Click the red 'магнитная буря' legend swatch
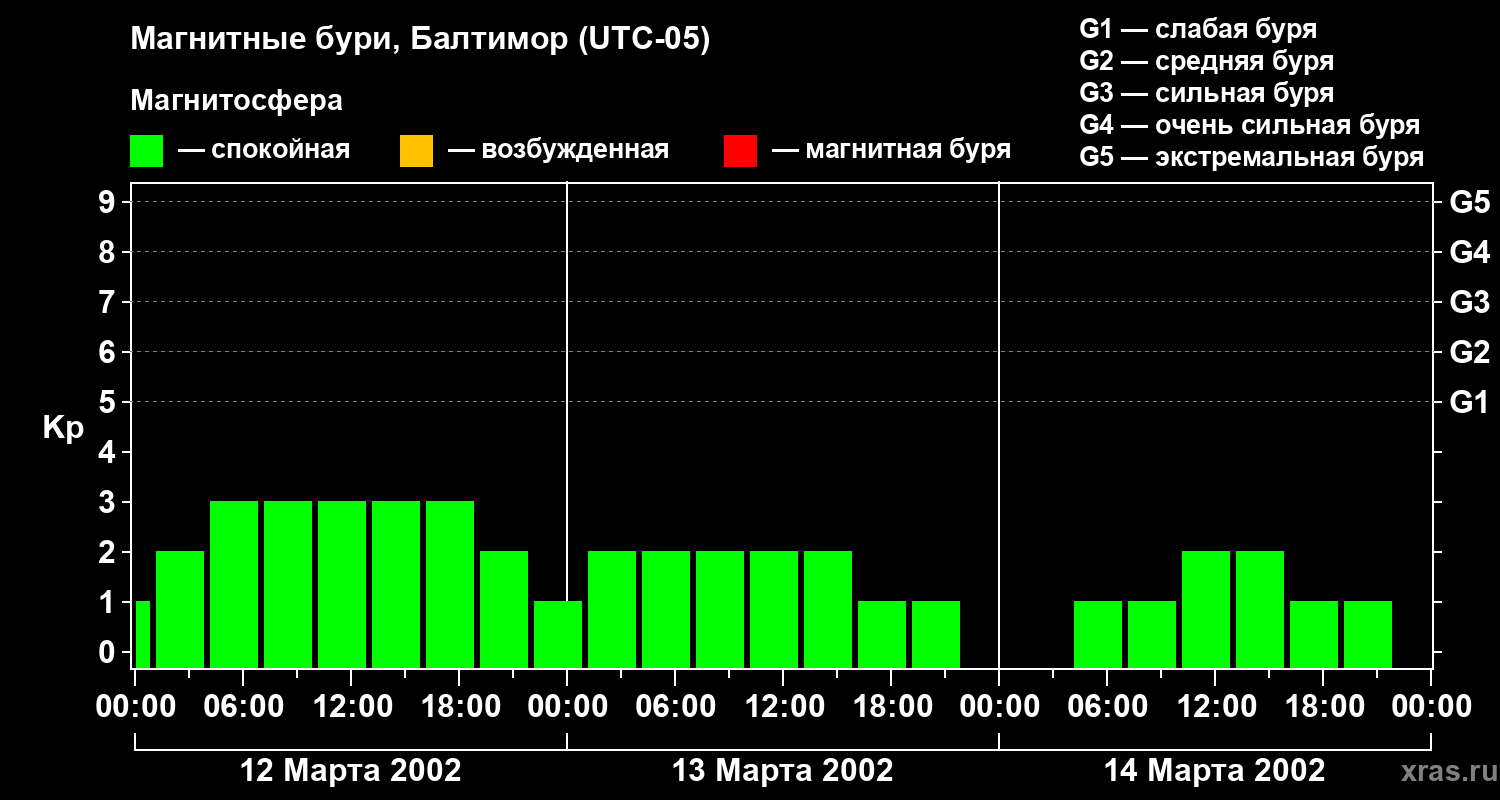 pos(740,151)
